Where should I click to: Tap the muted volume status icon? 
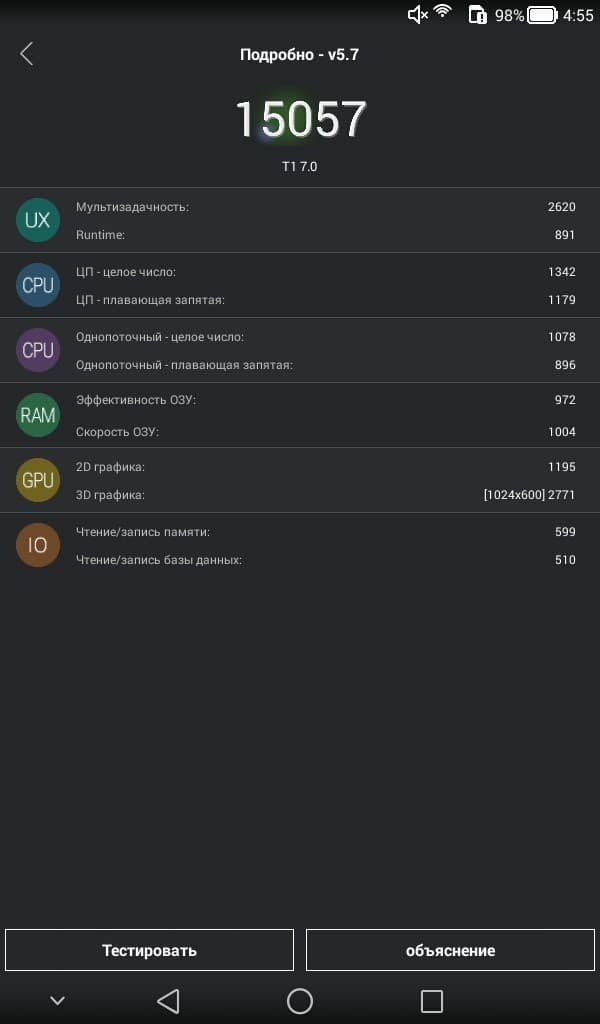pyautogui.click(x=418, y=14)
